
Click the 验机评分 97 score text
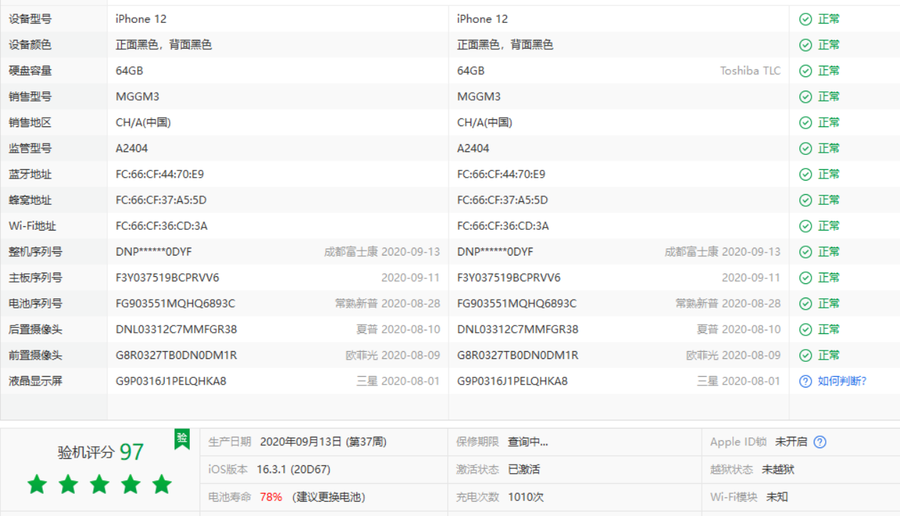point(101,452)
